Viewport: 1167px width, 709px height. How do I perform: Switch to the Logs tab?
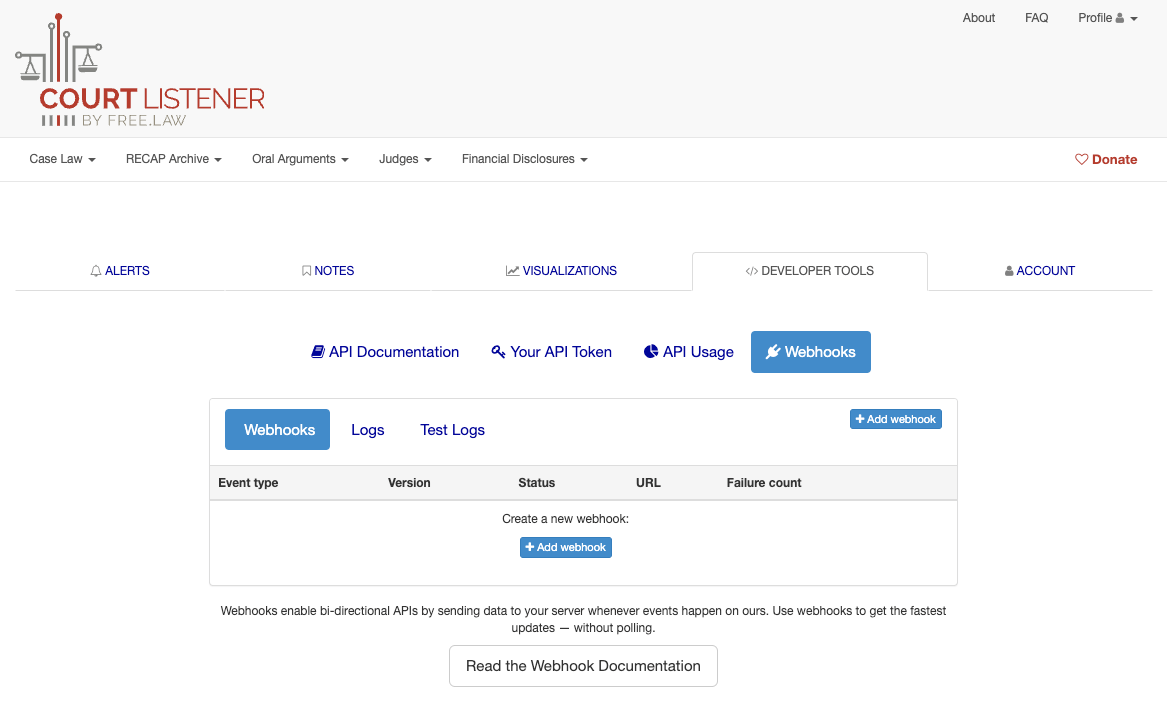point(367,429)
